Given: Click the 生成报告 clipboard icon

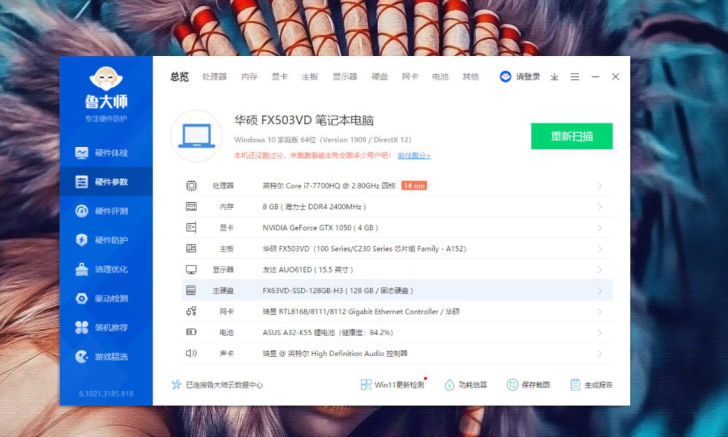Looking at the screenshot, I should (575, 385).
